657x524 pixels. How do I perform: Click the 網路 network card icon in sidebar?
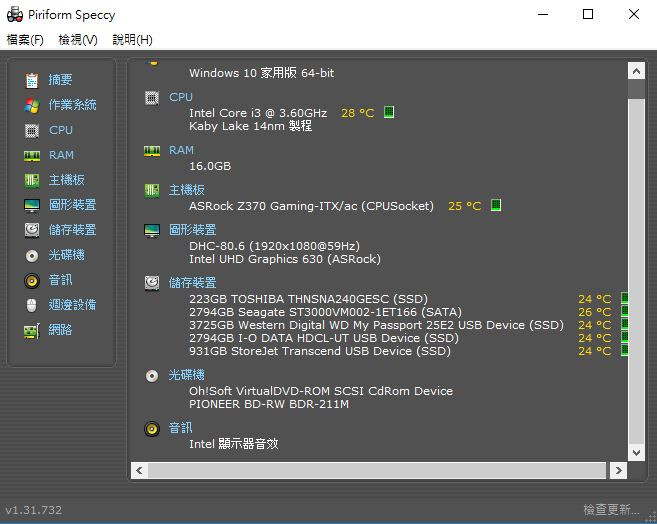32,331
